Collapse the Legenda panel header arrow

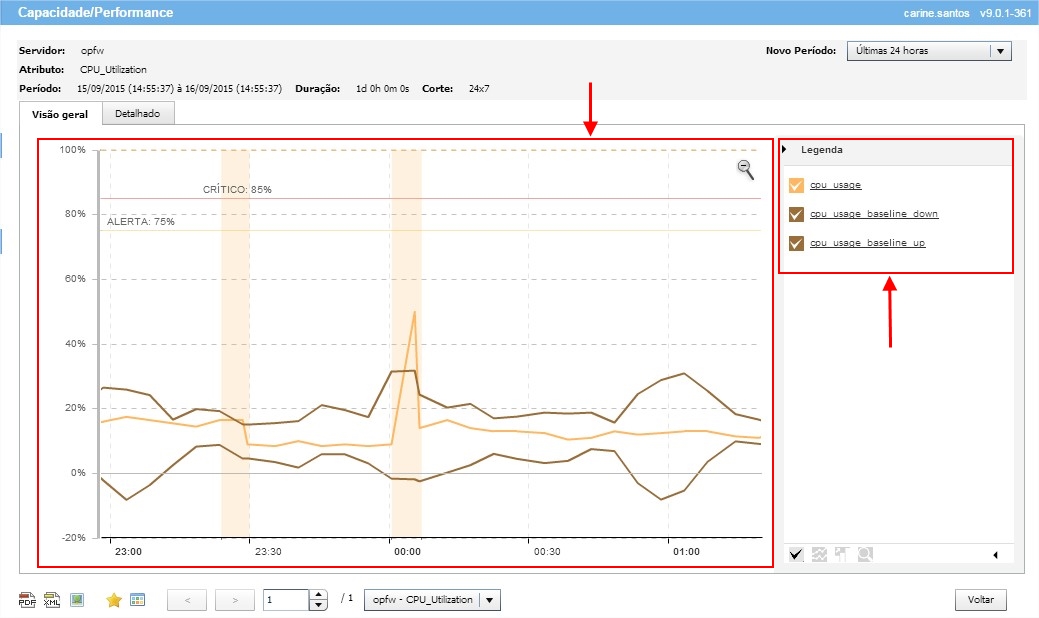[786, 150]
